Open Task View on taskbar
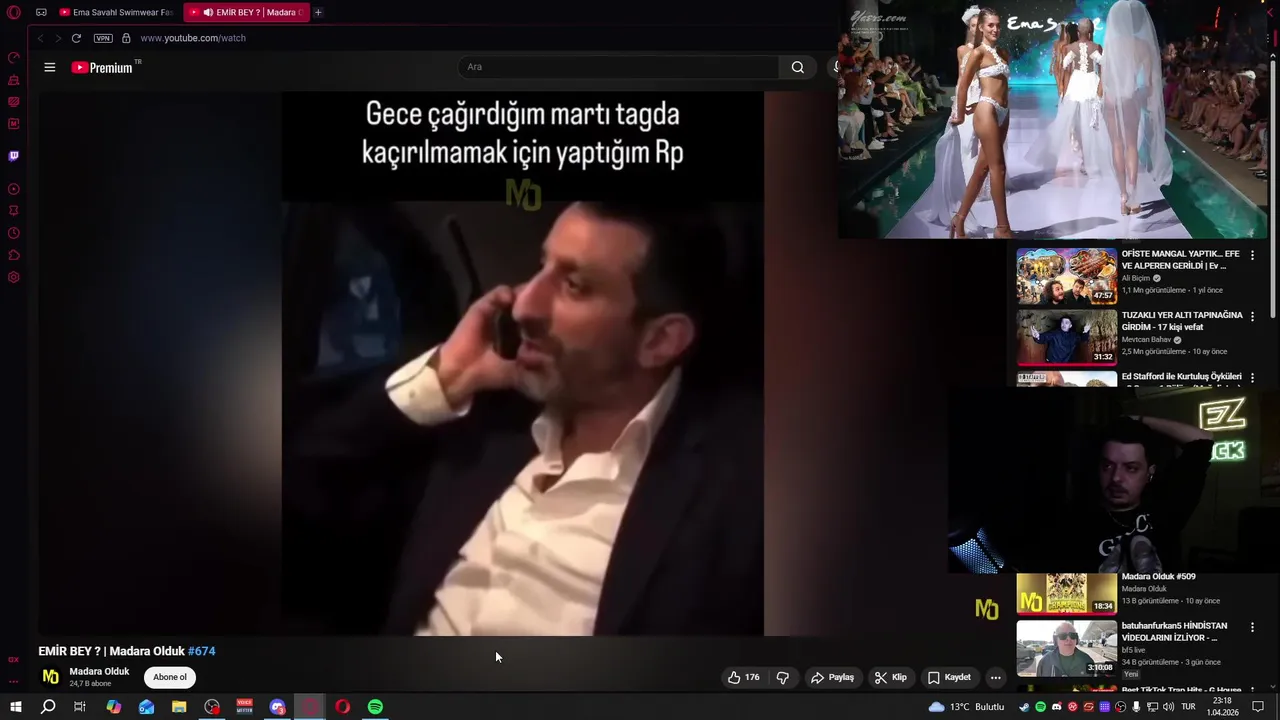Screen dimensions: 1280x720 click(80, 707)
